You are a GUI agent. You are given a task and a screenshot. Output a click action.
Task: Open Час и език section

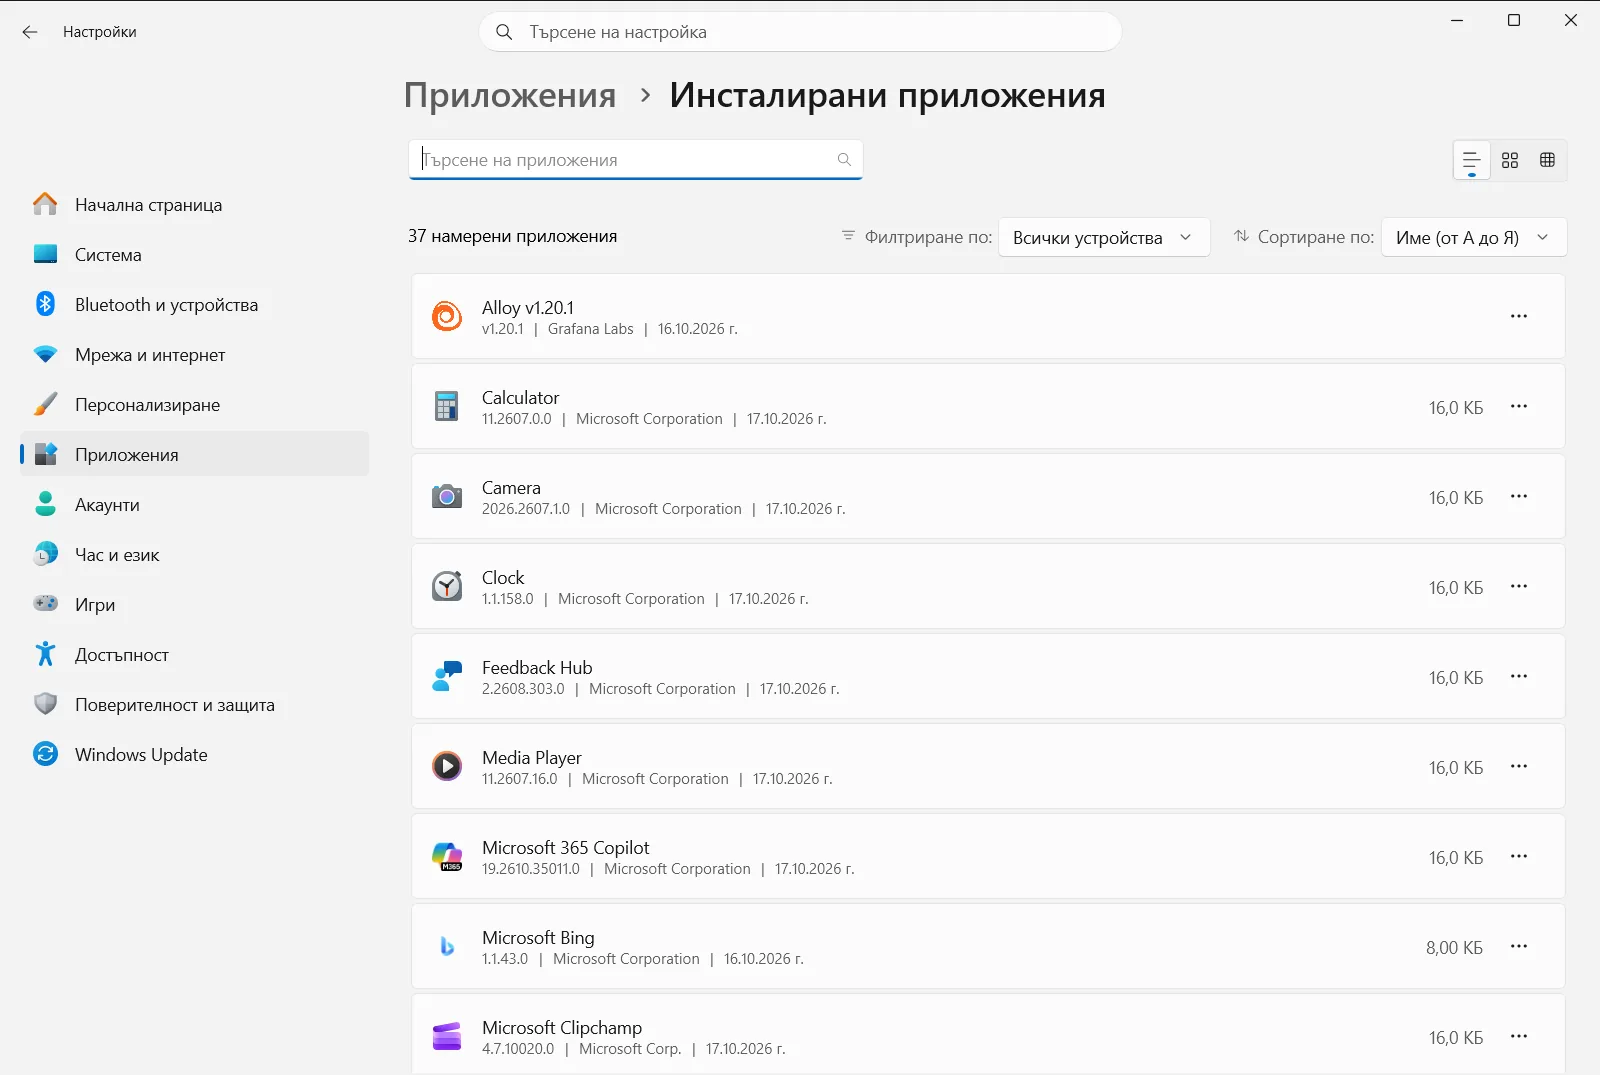(195, 554)
